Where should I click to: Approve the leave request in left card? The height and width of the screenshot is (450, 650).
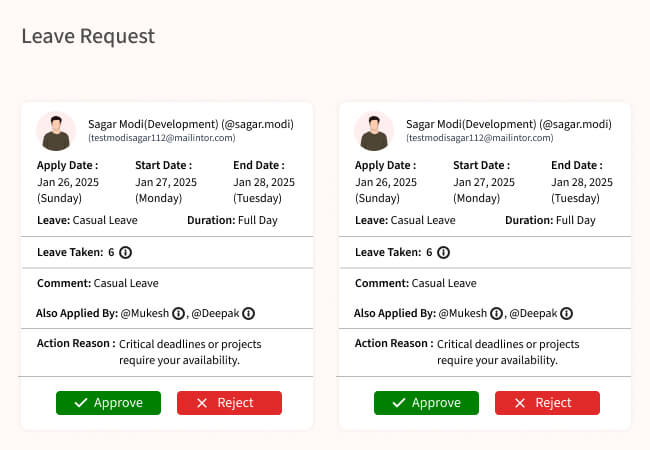(x=107, y=403)
